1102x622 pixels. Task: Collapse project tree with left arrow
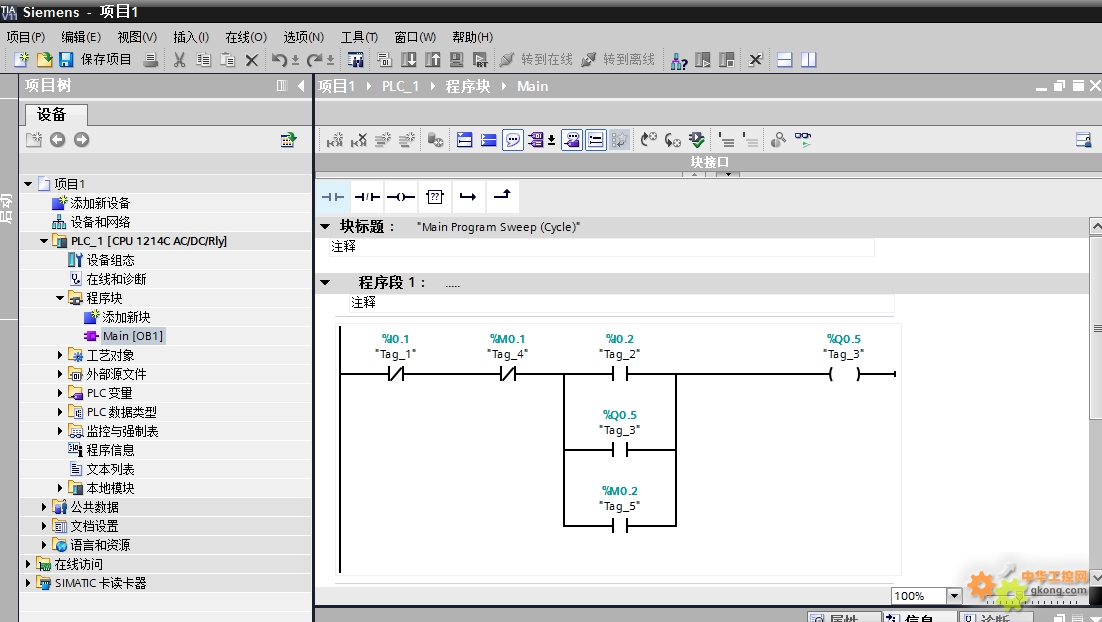pyautogui.click(x=301, y=86)
